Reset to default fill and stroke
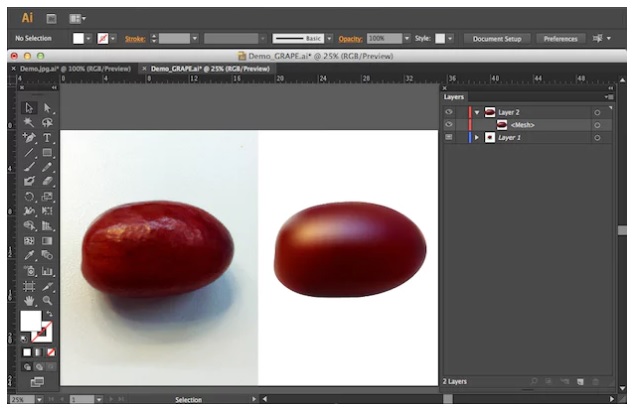 [x=24, y=339]
